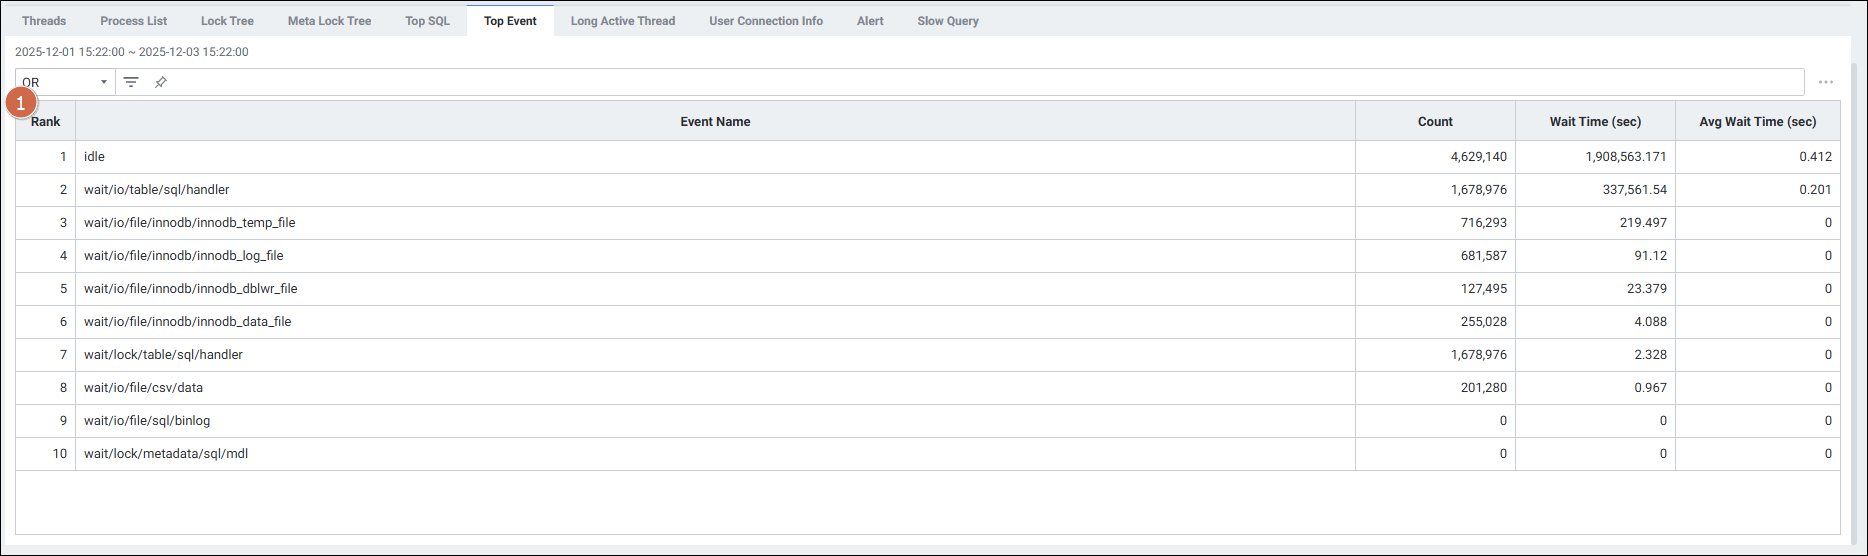Click the pin icon in filter bar

[161, 82]
